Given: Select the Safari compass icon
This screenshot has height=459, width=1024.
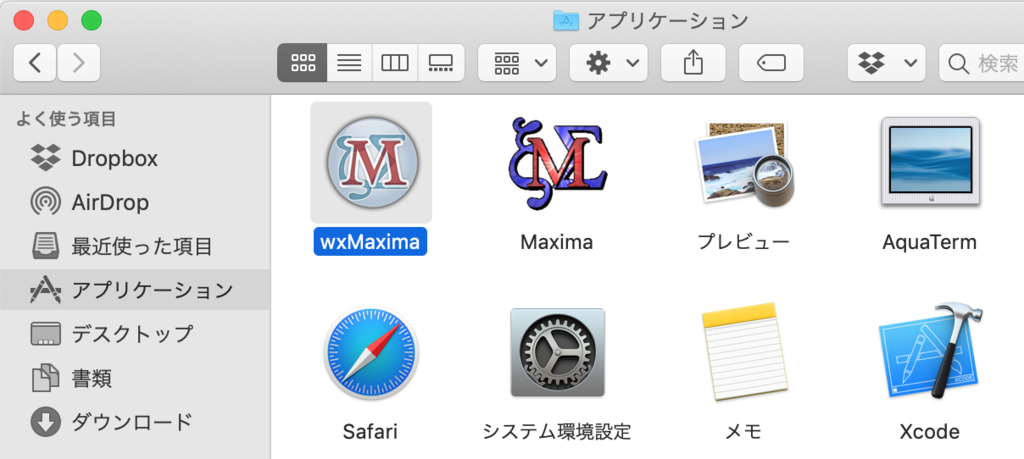Looking at the screenshot, I should tap(371, 353).
